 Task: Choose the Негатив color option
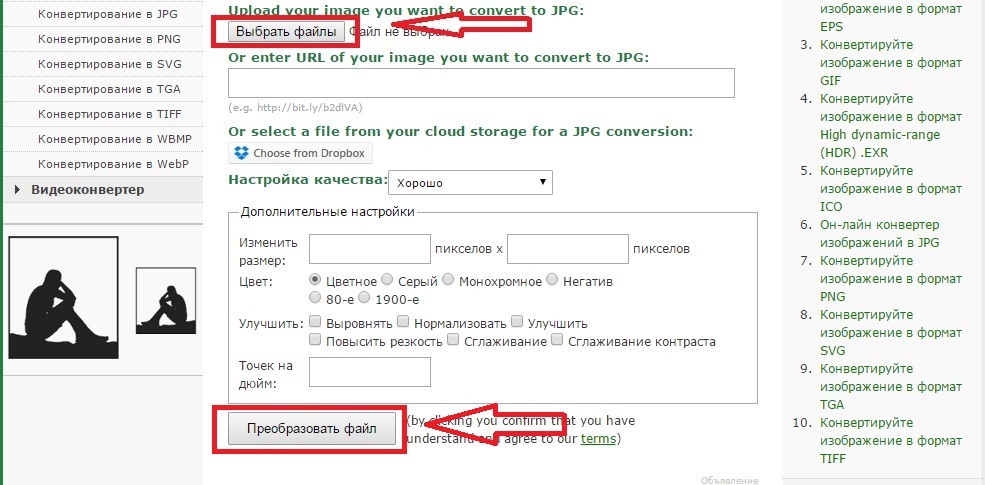tap(552, 281)
